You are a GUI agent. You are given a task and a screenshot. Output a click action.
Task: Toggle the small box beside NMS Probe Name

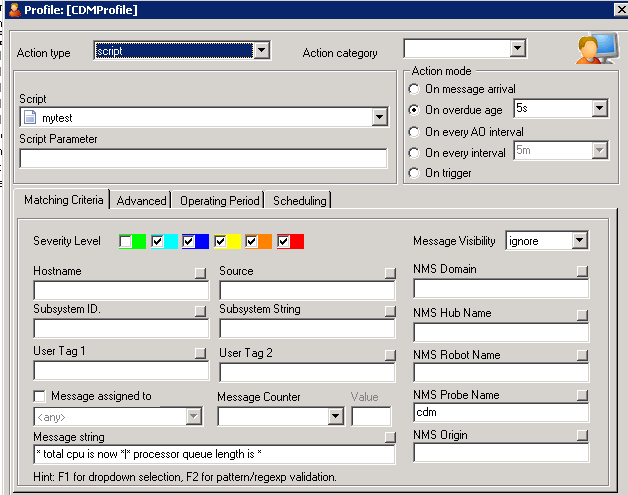(x=582, y=395)
